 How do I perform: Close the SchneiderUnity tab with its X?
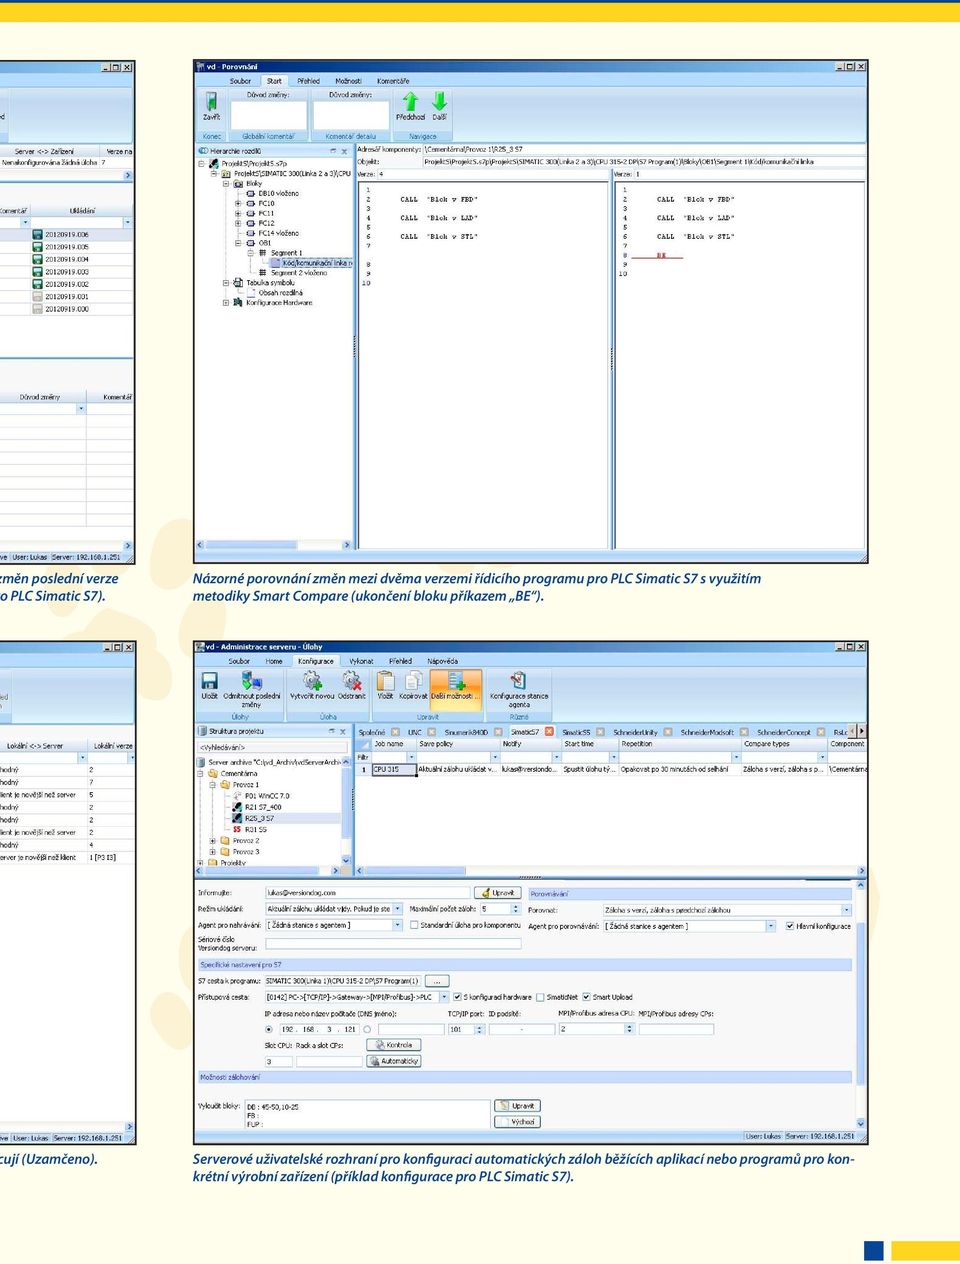668,732
